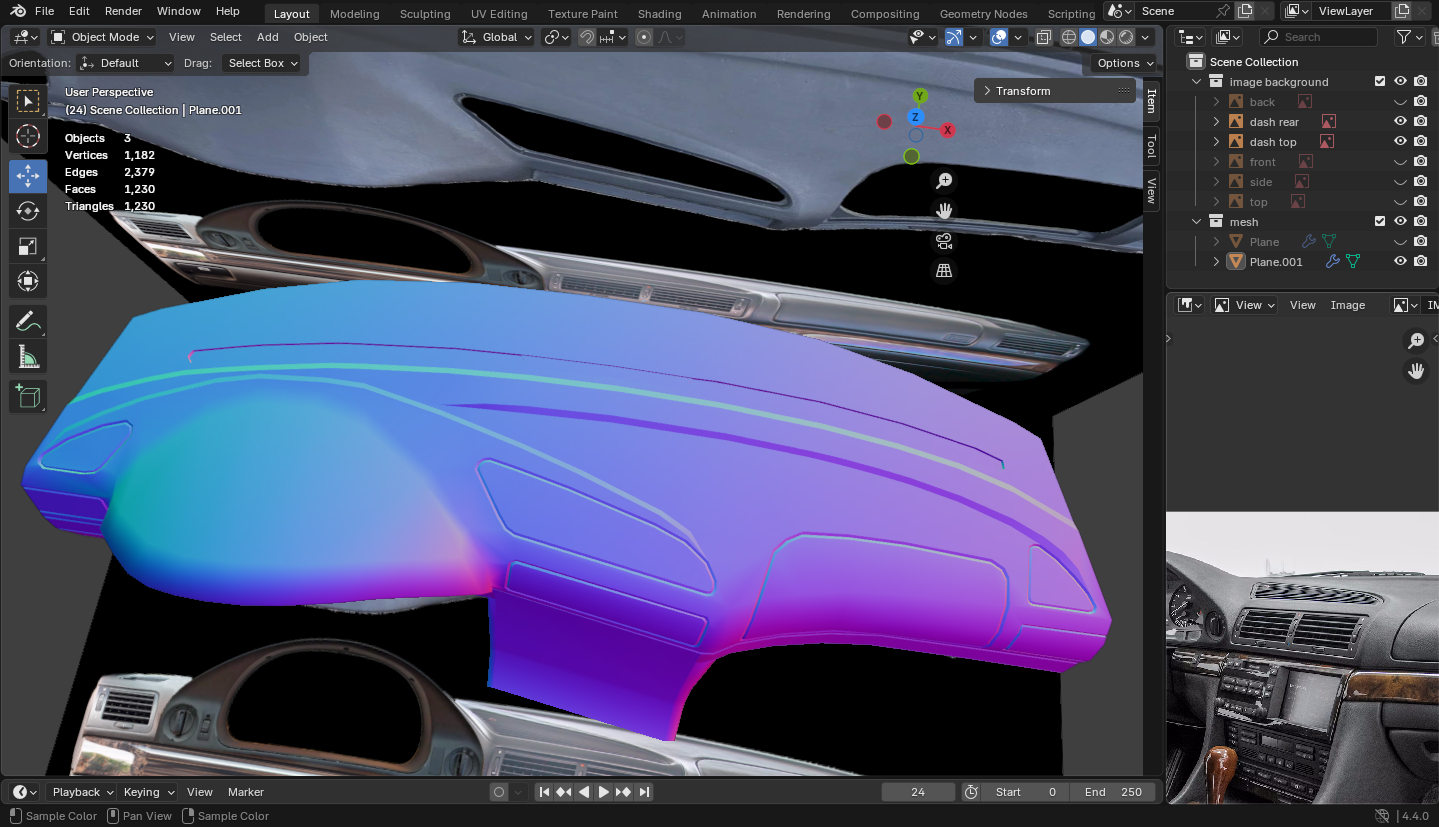Open the Object Mode dropdown
The width and height of the screenshot is (1439, 827).
(x=103, y=37)
